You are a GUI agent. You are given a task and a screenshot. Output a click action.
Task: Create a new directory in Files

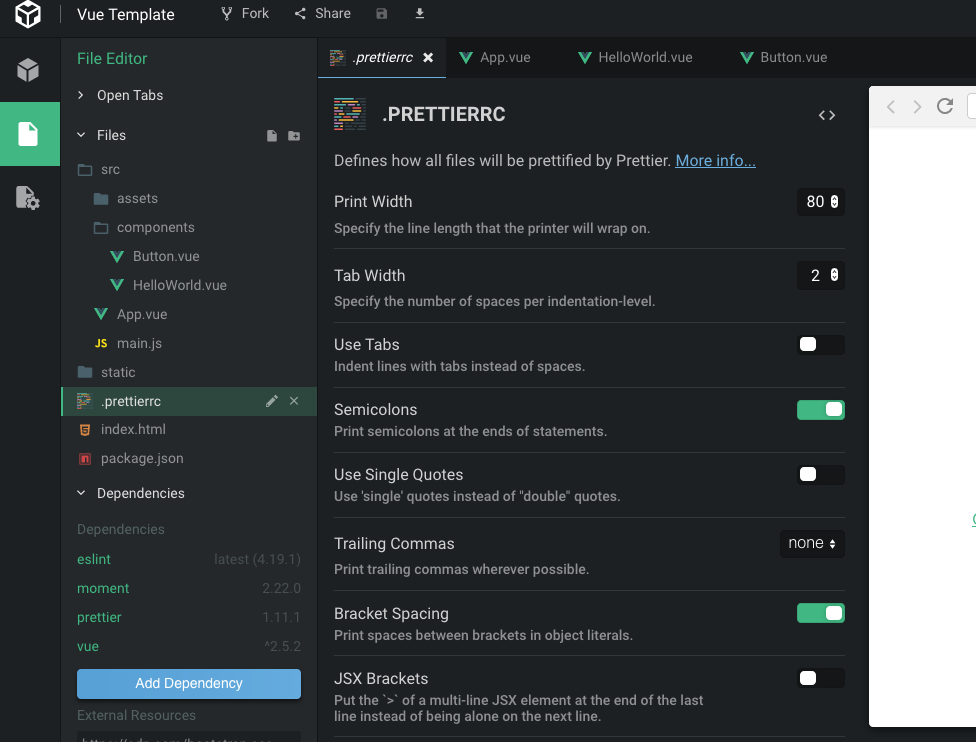294,136
